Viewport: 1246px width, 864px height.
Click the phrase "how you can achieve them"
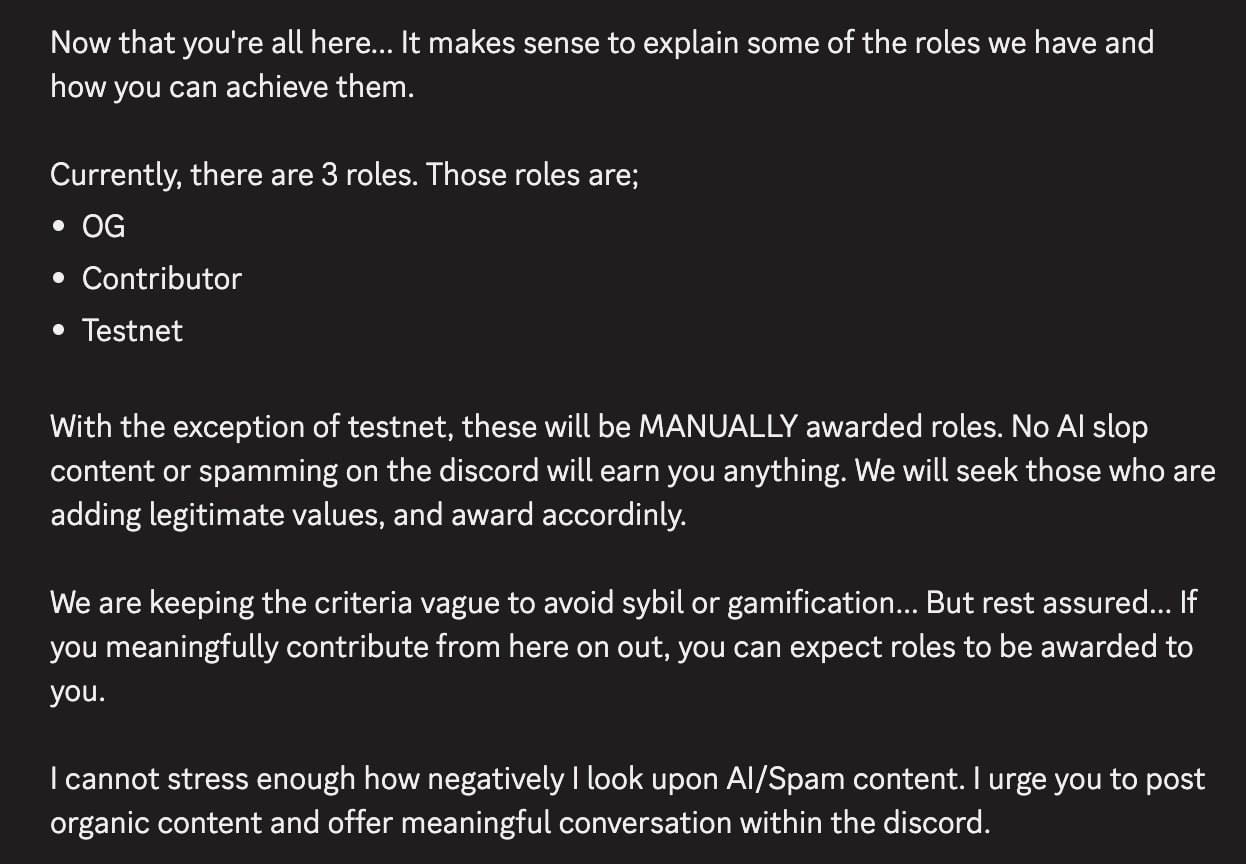[230, 87]
